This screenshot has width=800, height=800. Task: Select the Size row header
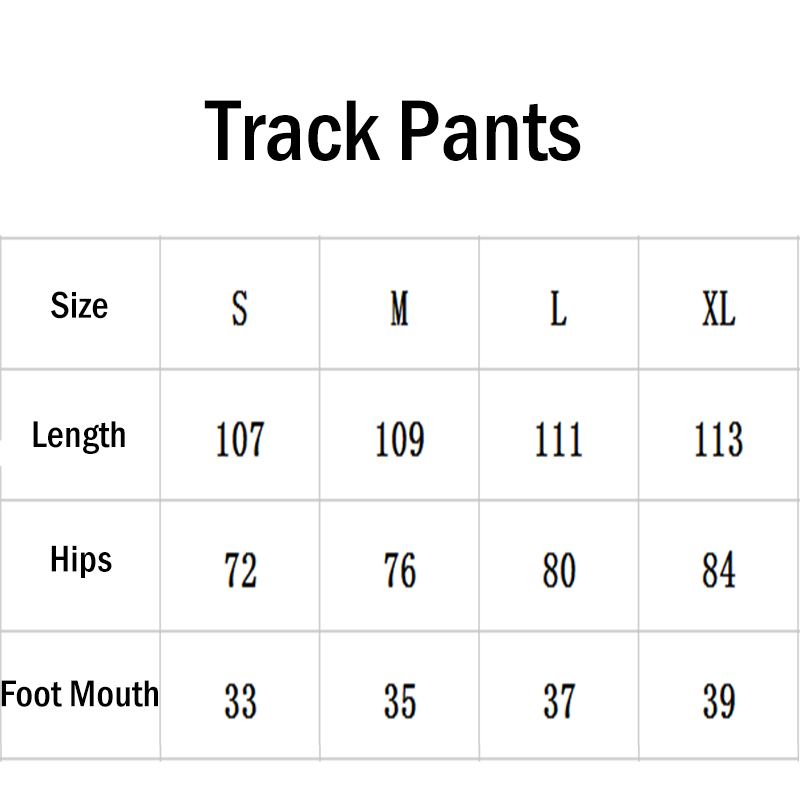coord(79,305)
